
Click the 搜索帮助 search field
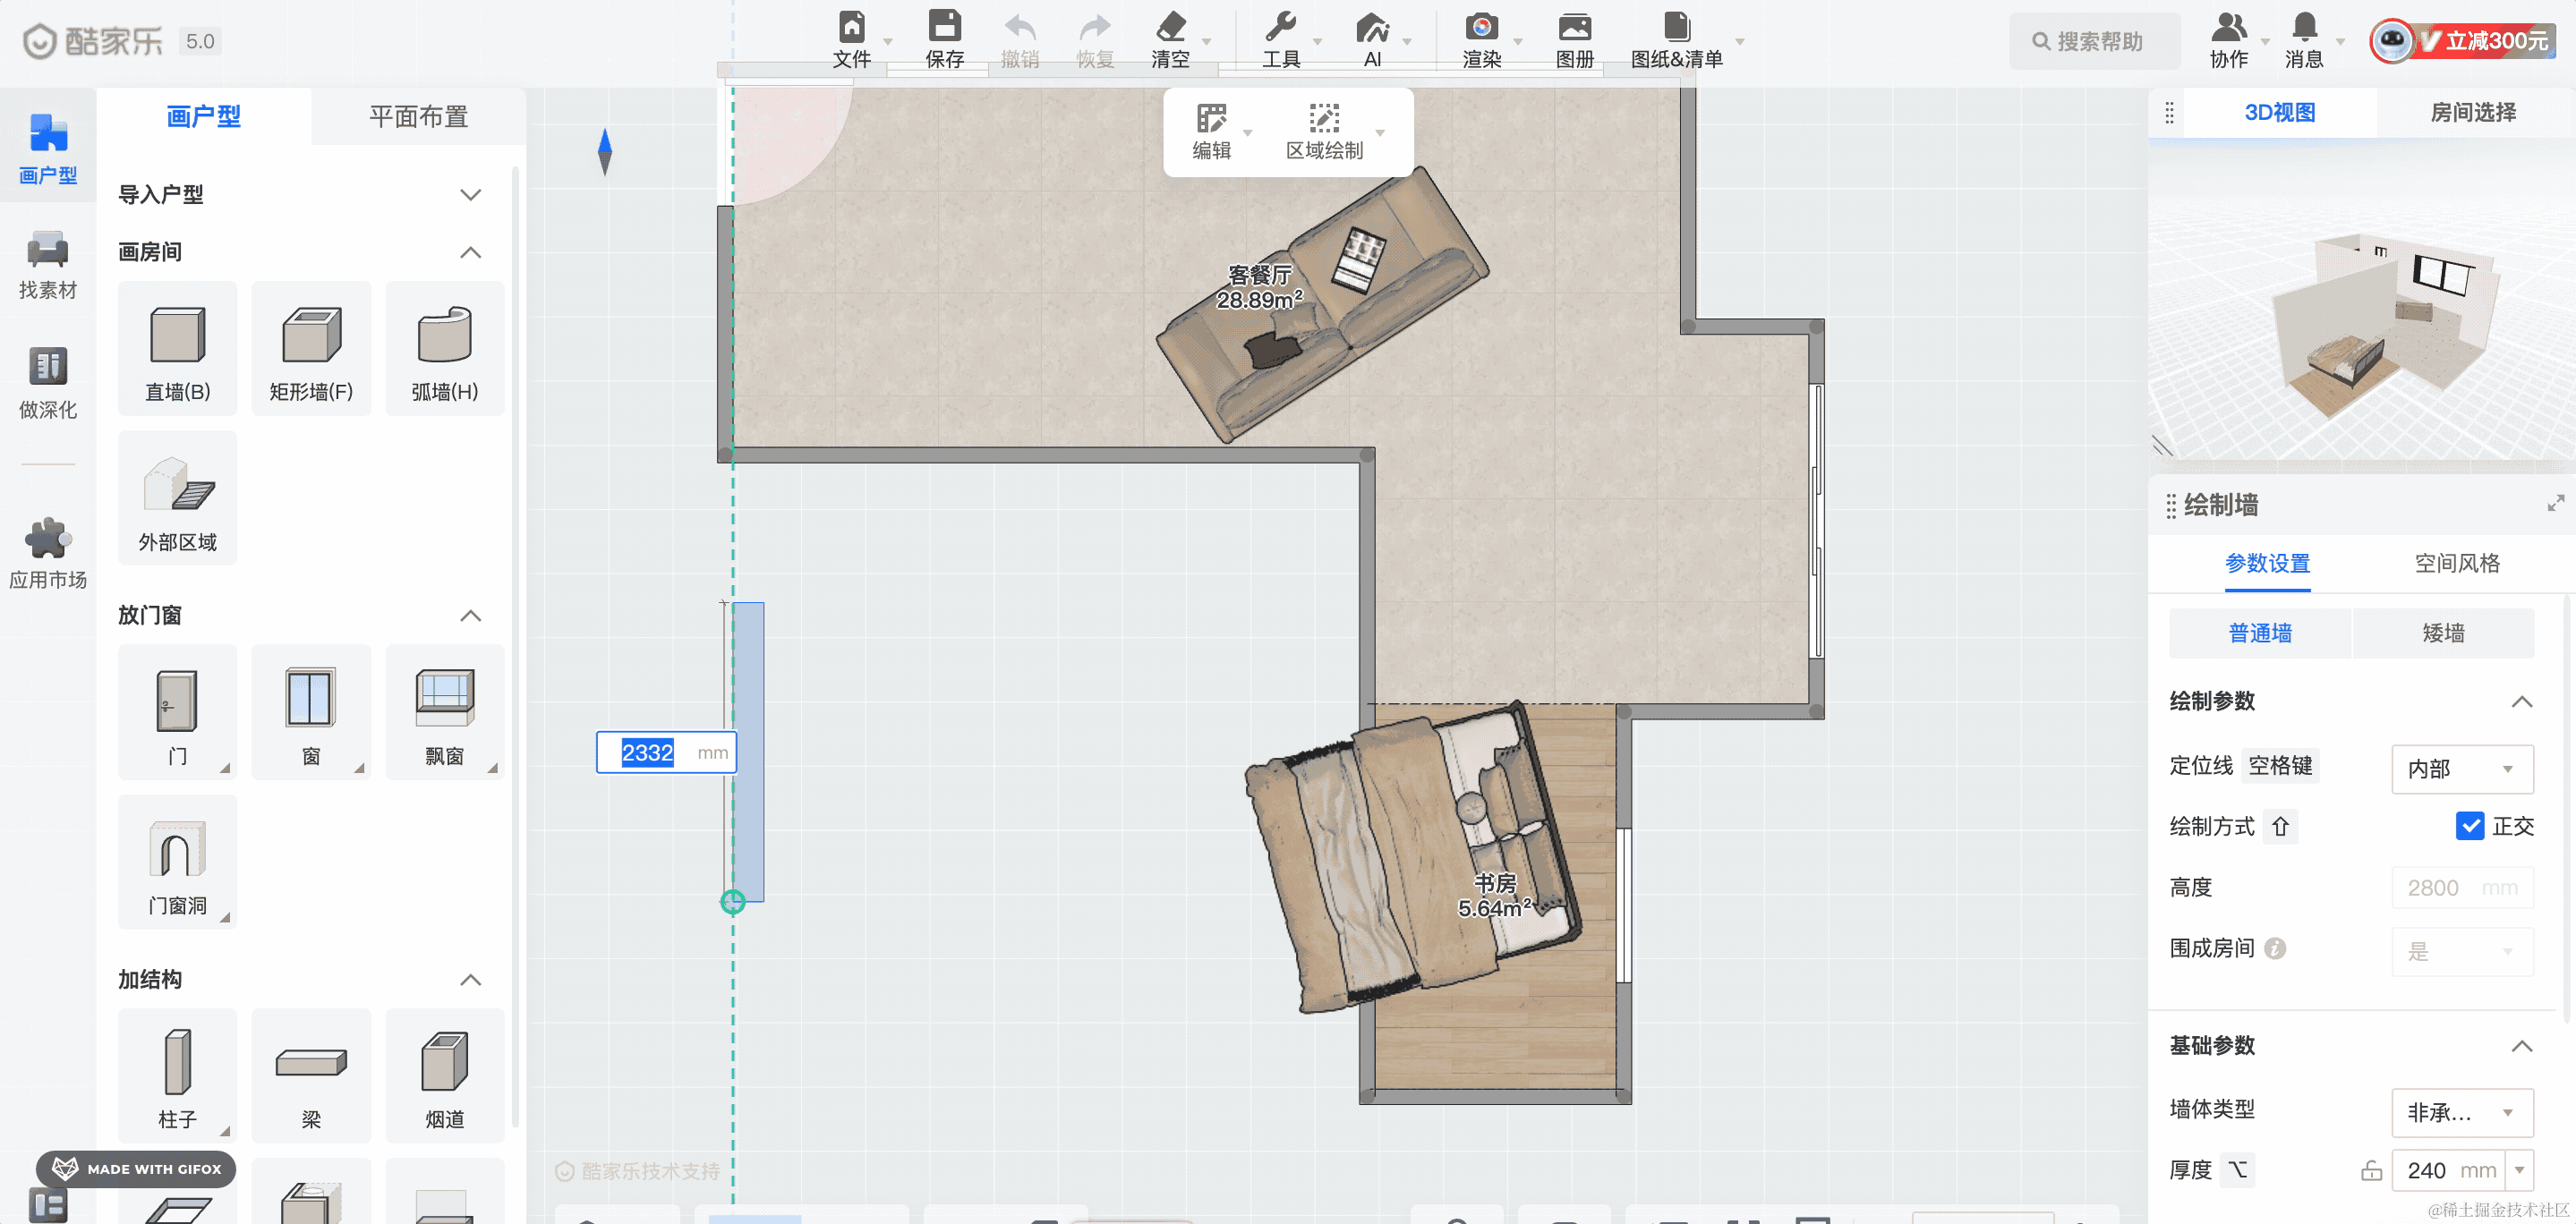coord(2095,41)
